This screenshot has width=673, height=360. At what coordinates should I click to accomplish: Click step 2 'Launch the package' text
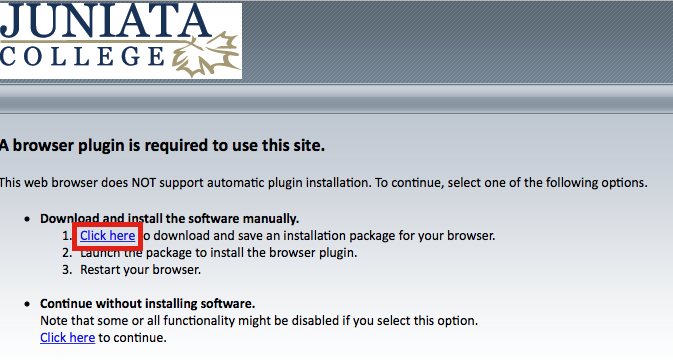pyautogui.click(x=218, y=253)
